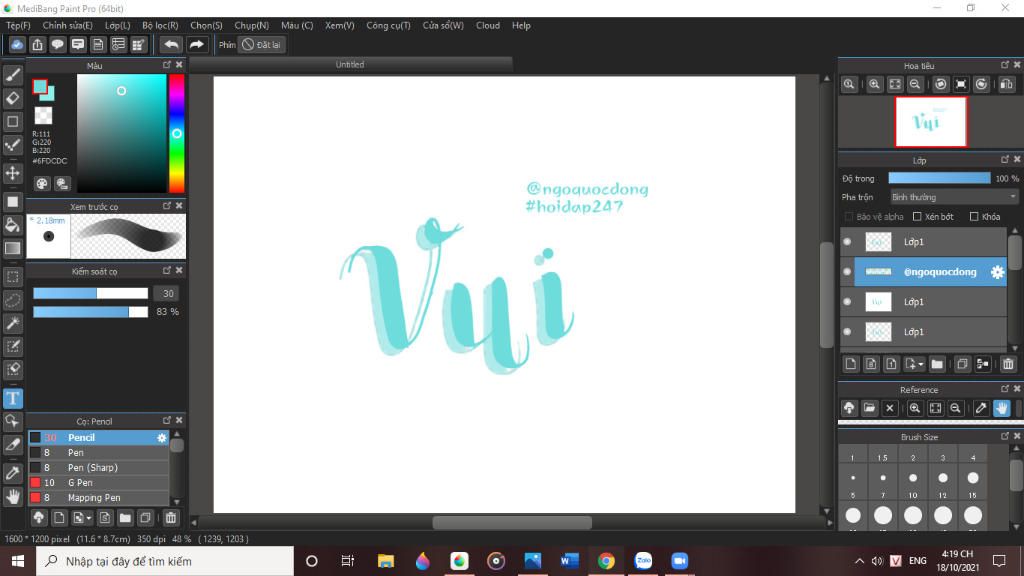Hide the top Lớp1 layer

(847, 242)
